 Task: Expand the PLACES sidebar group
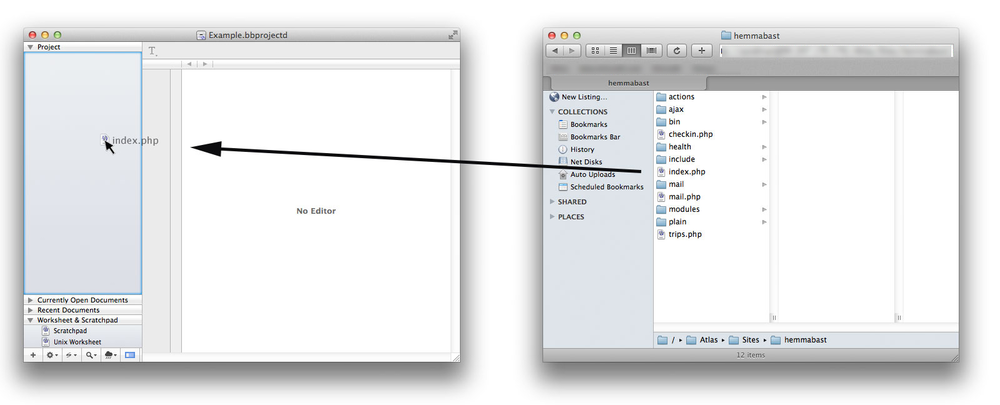pyautogui.click(x=552, y=217)
